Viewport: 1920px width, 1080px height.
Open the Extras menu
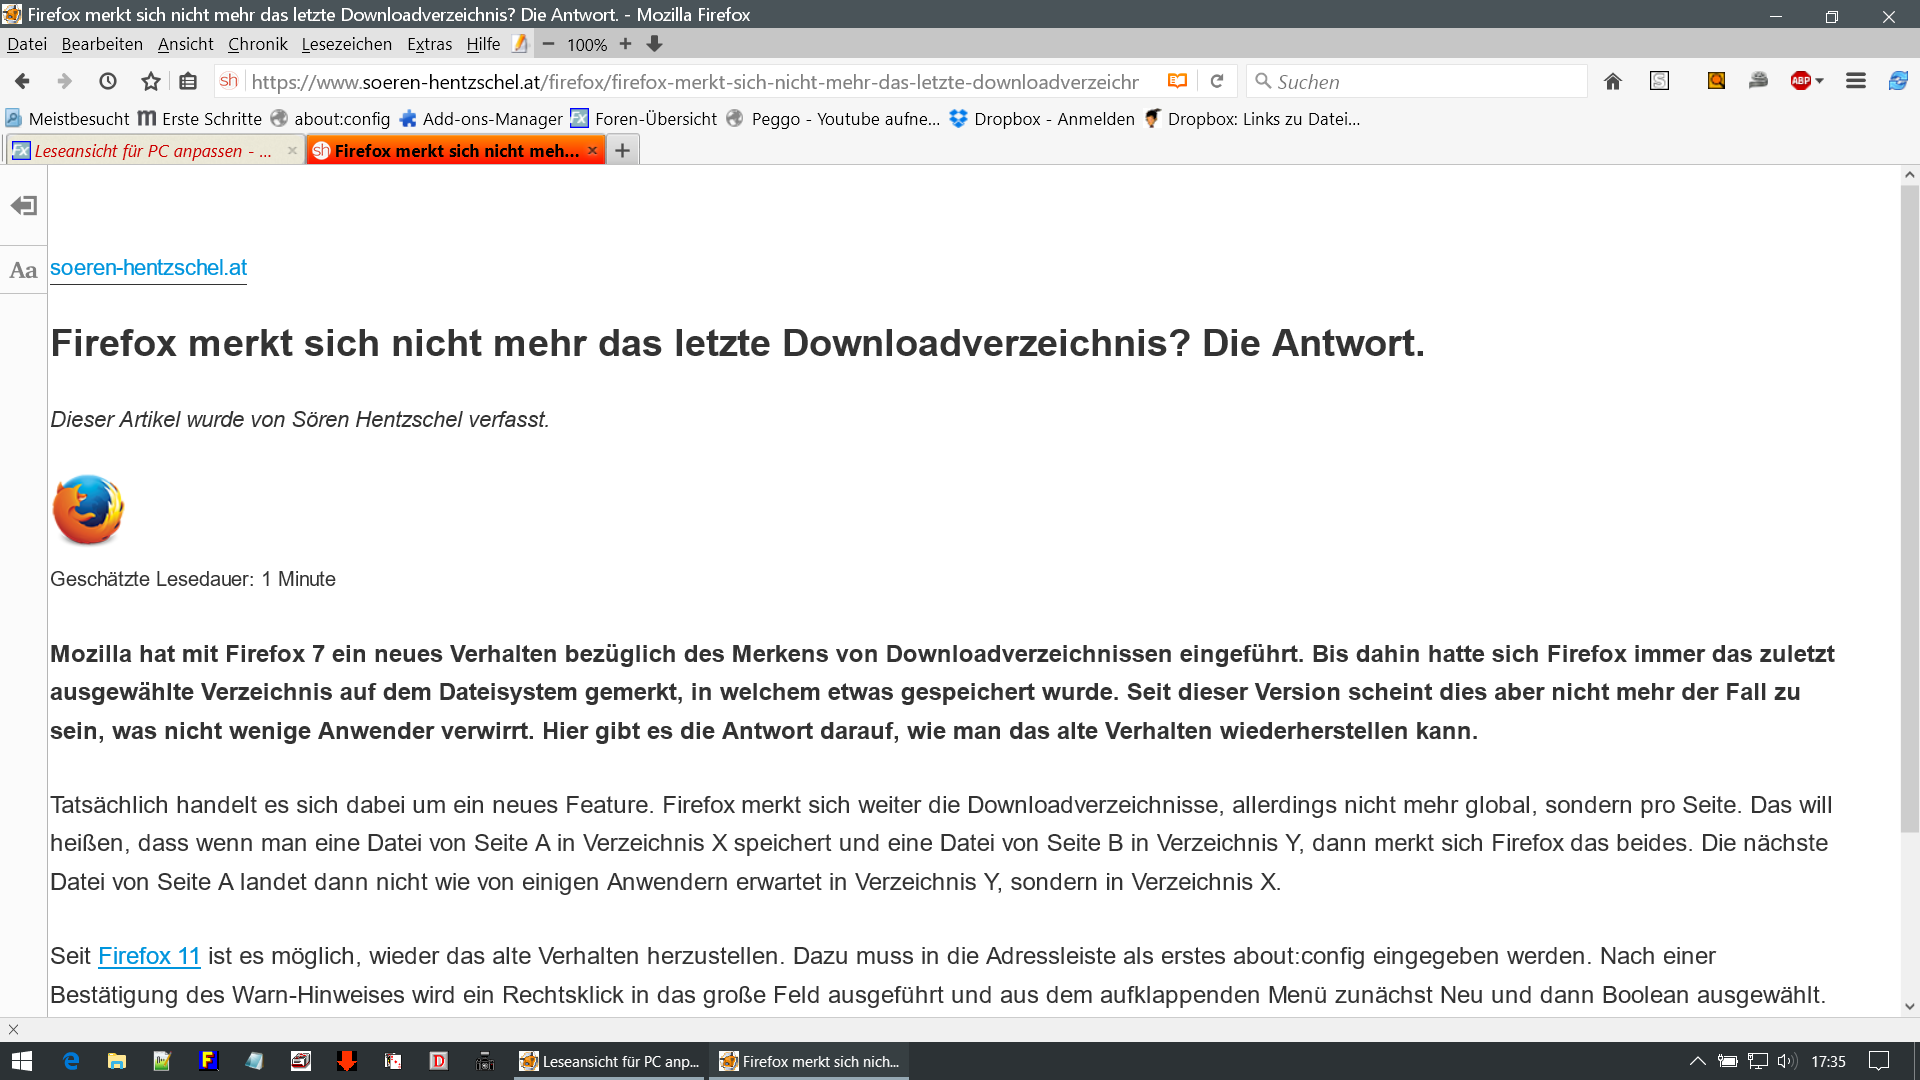click(429, 44)
